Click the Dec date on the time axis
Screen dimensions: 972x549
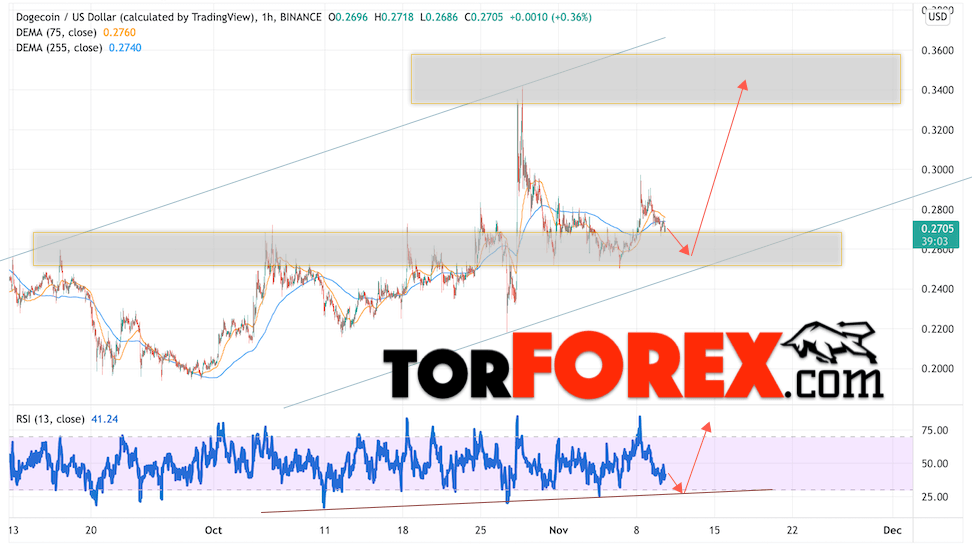[892, 530]
